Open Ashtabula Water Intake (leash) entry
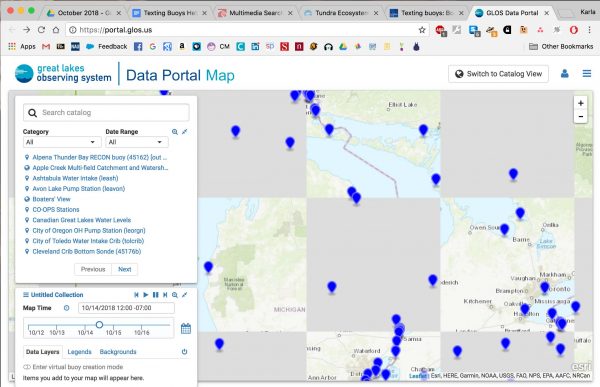This screenshot has height=387, width=600. click(x=75, y=178)
